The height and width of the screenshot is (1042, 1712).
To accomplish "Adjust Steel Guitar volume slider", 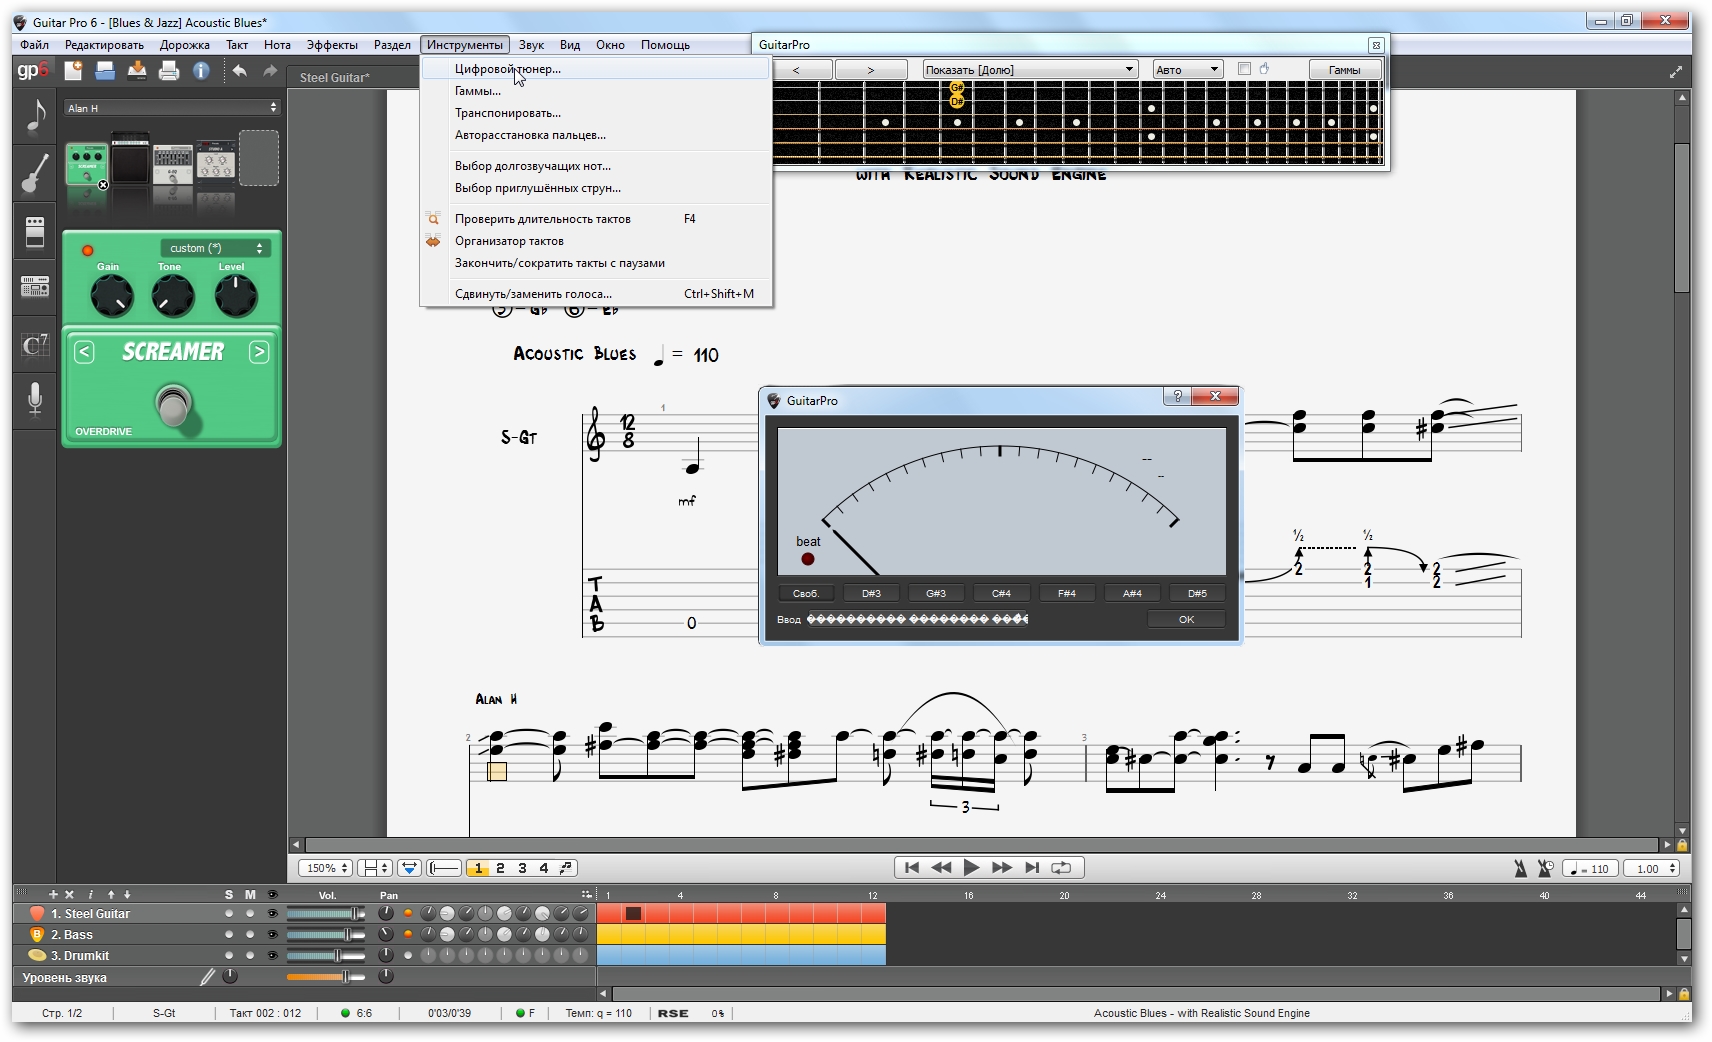I will [x=326, y=914].
